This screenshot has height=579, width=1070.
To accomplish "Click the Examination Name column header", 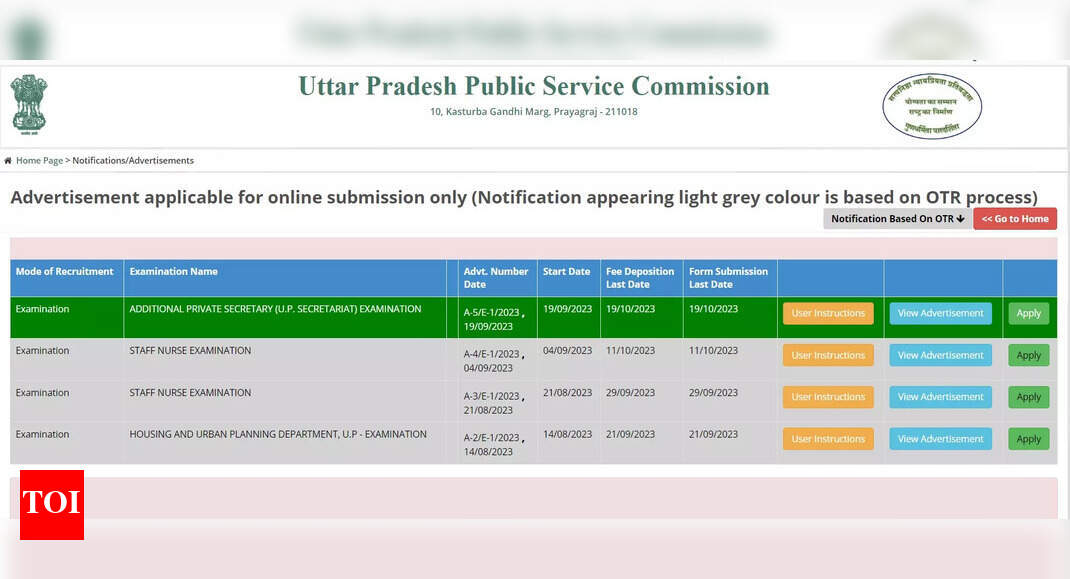I will tap(173, 271).
